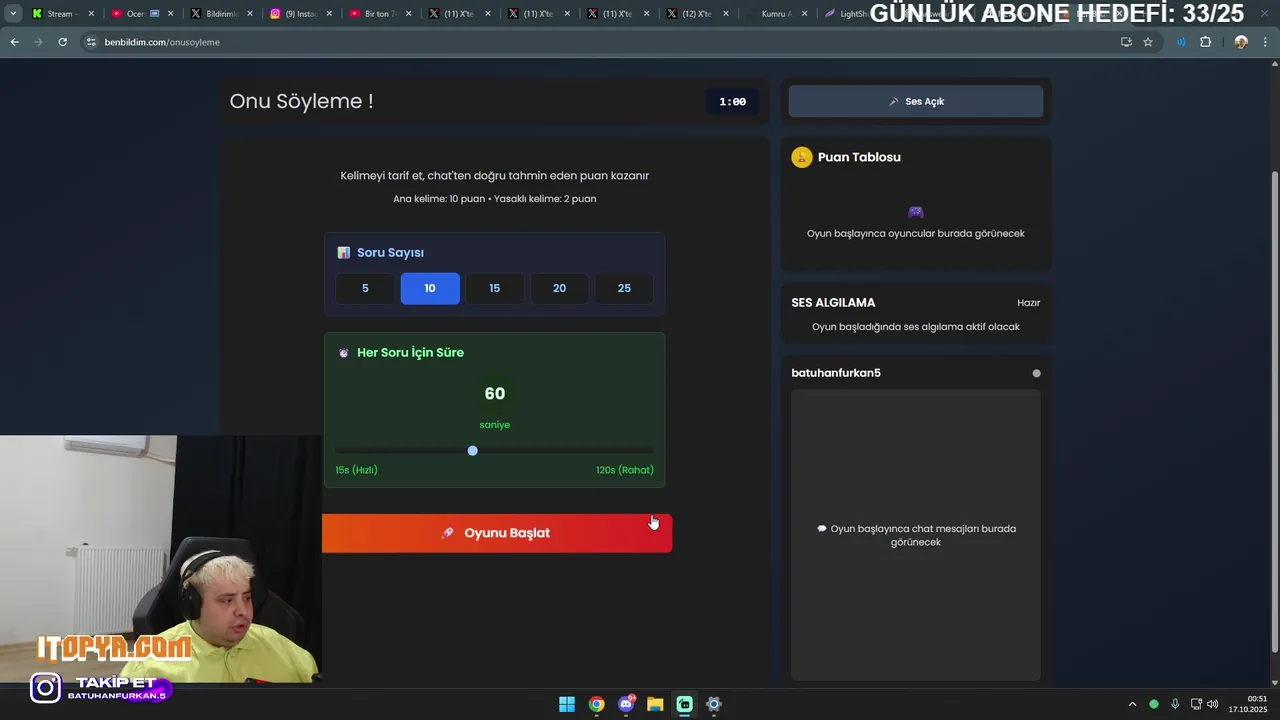The height and width of the screenshot is (720, 1280).
Task: Switch to the LightShot tab
Action: [845, 14]
